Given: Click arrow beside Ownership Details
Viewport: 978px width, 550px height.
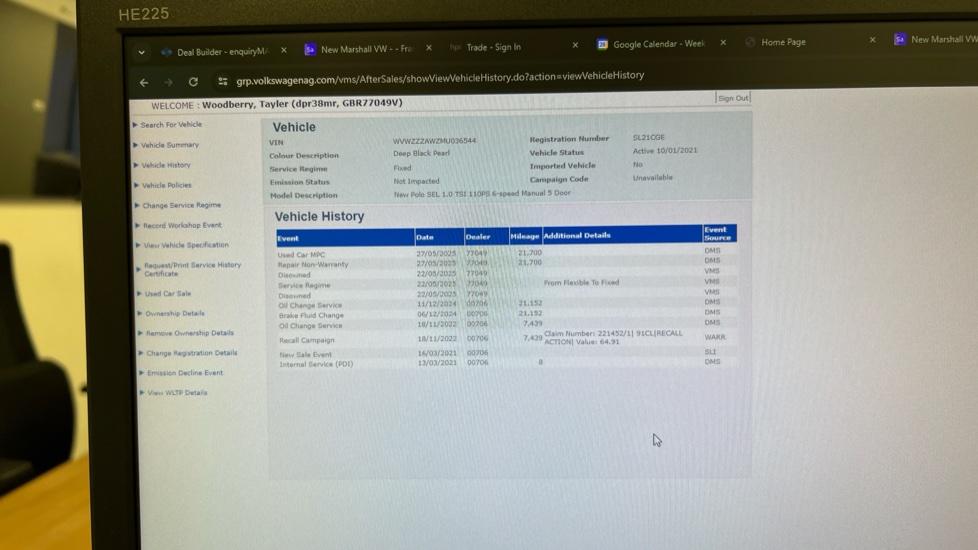Looking at the screenshot, I should click(140, 313).
